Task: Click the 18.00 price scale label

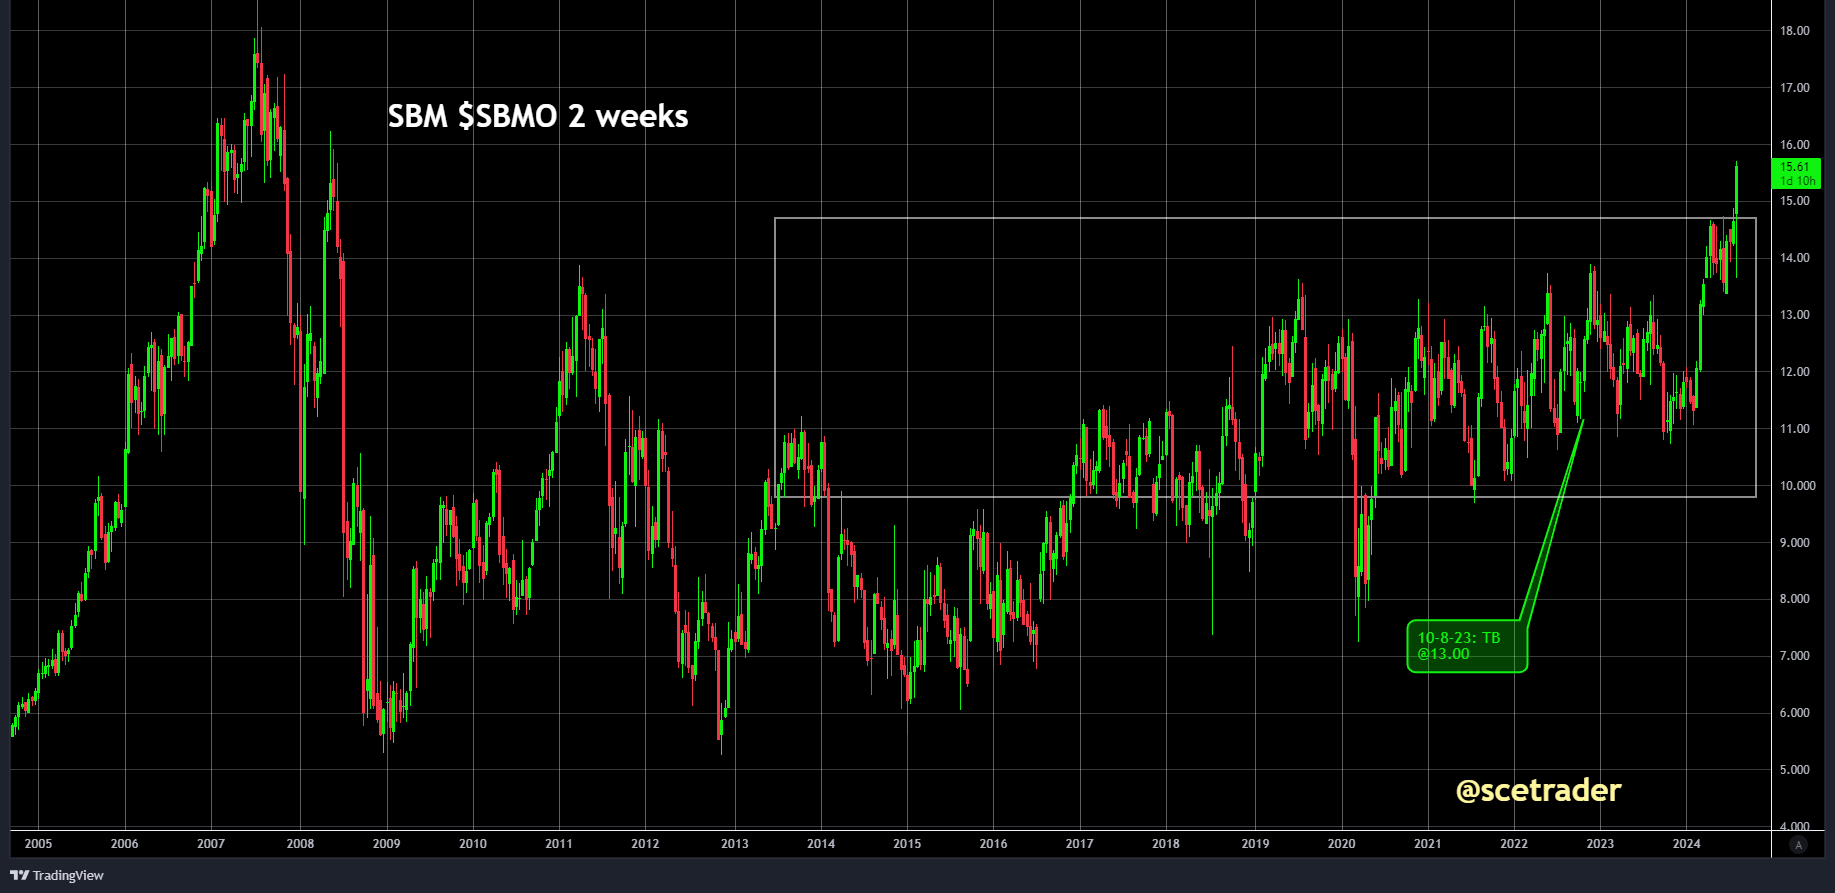Action: pos(1795,31)
